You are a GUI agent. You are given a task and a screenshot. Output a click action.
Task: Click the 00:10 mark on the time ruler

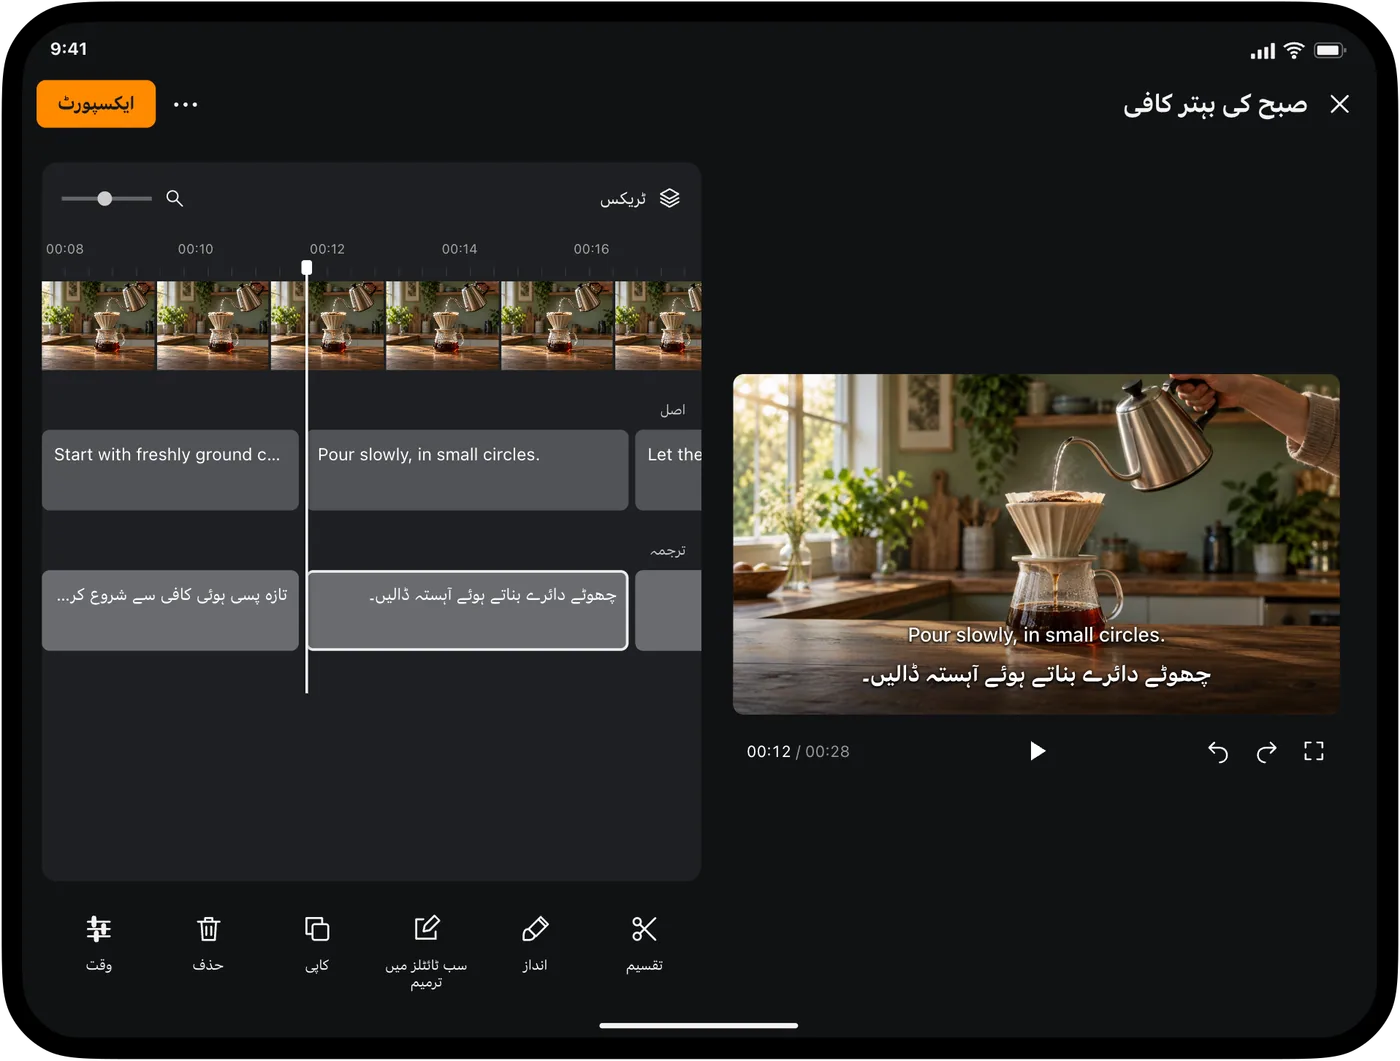point(196,249)
